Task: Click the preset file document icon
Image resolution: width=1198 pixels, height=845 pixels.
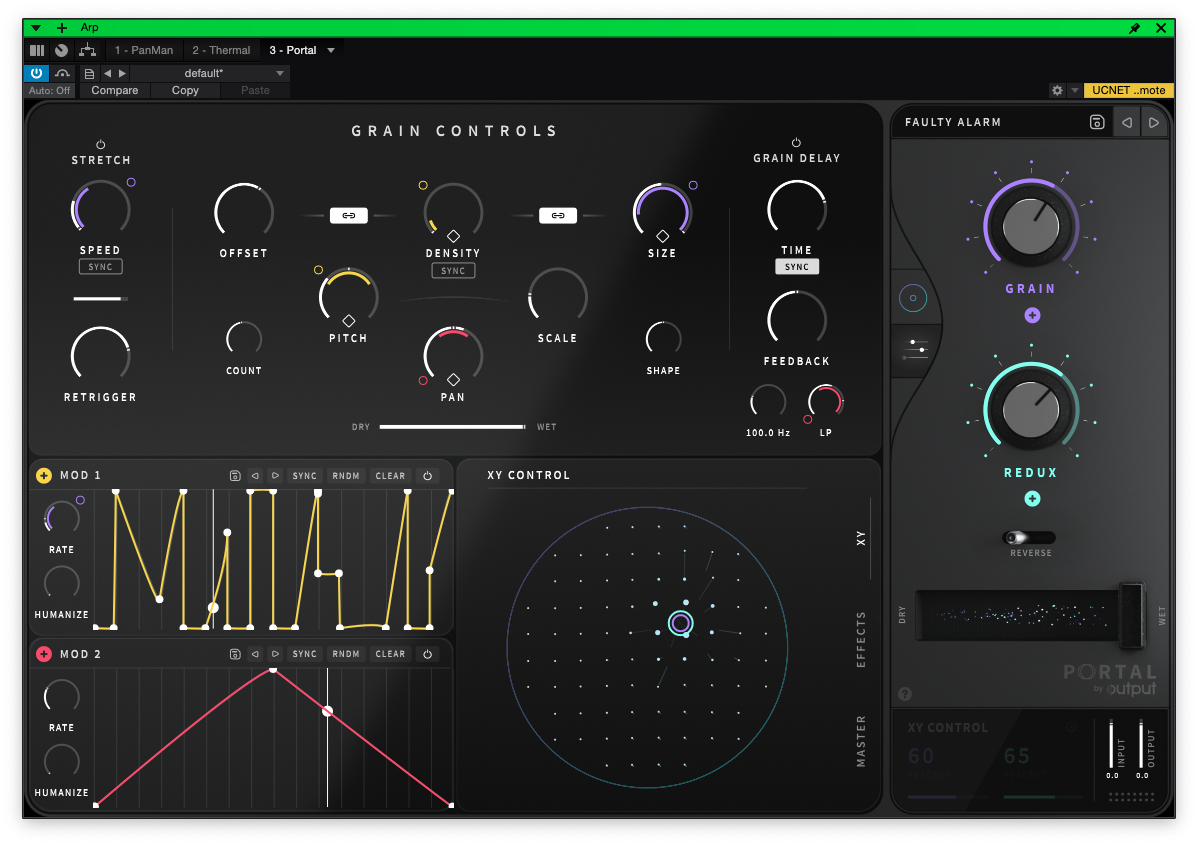Action: [x=89, y=73]
